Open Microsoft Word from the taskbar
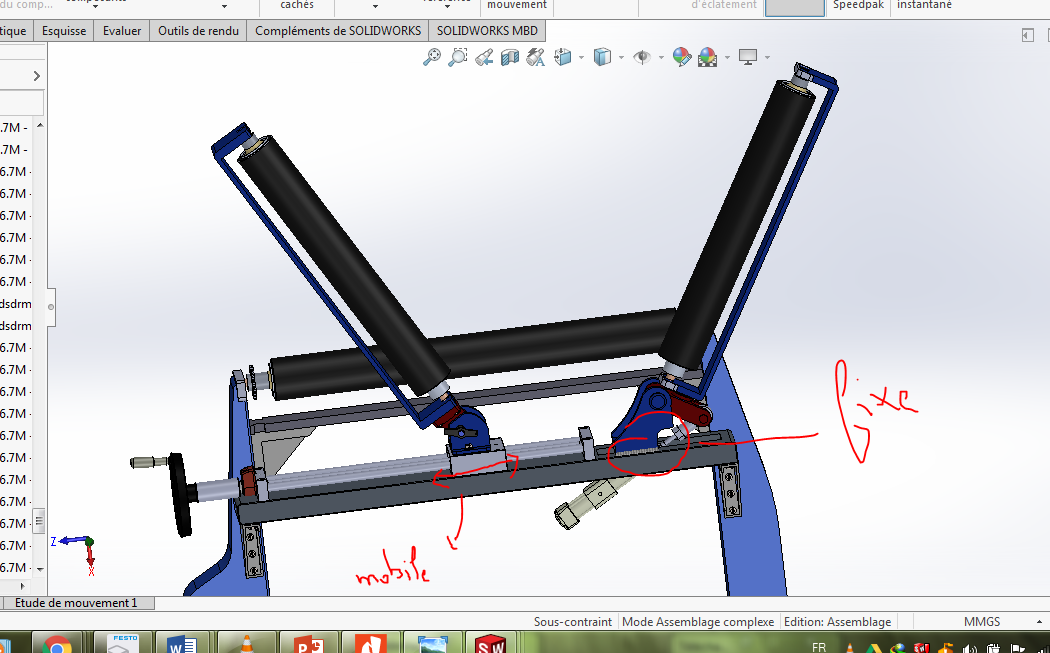The height and width of the screenshot is (653, 1050). coord(181,644)
